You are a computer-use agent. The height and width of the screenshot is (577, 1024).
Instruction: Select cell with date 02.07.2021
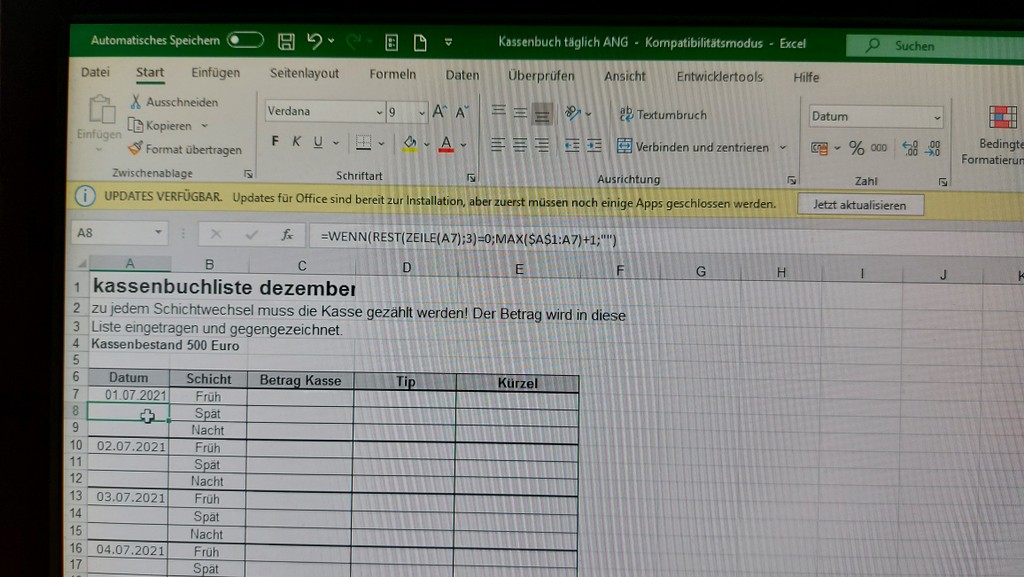tap(131, 446)
